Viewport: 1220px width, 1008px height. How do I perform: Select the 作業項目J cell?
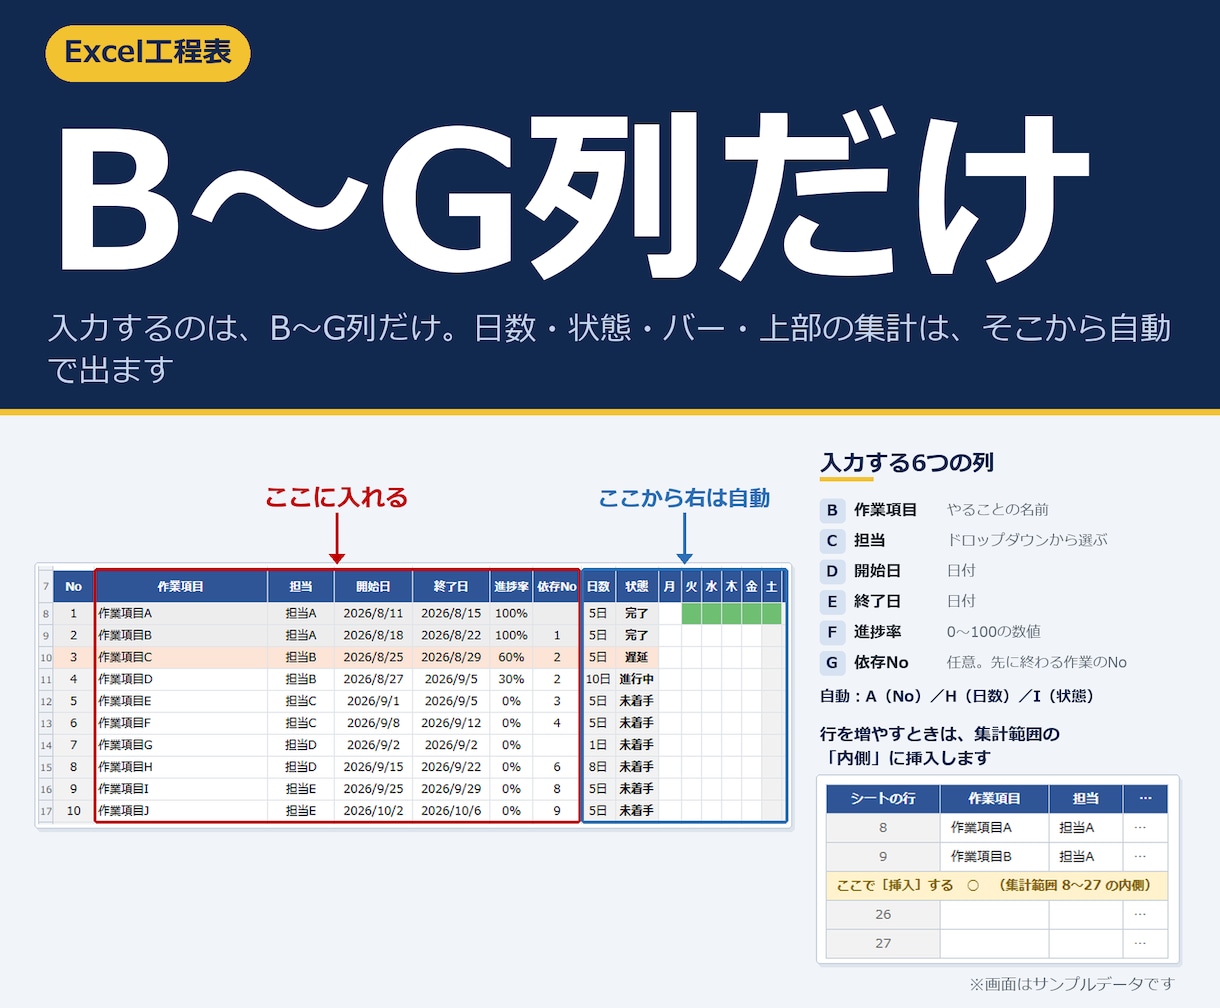pos(182,811)
